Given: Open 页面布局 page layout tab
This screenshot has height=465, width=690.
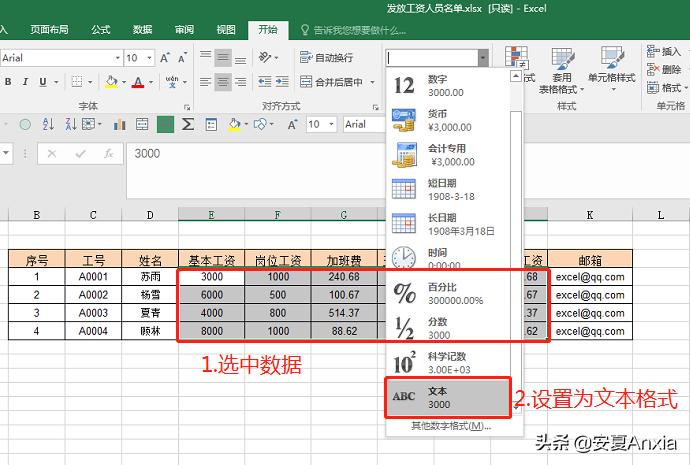Looking at the screenshot, I should (x=49, y=29).
